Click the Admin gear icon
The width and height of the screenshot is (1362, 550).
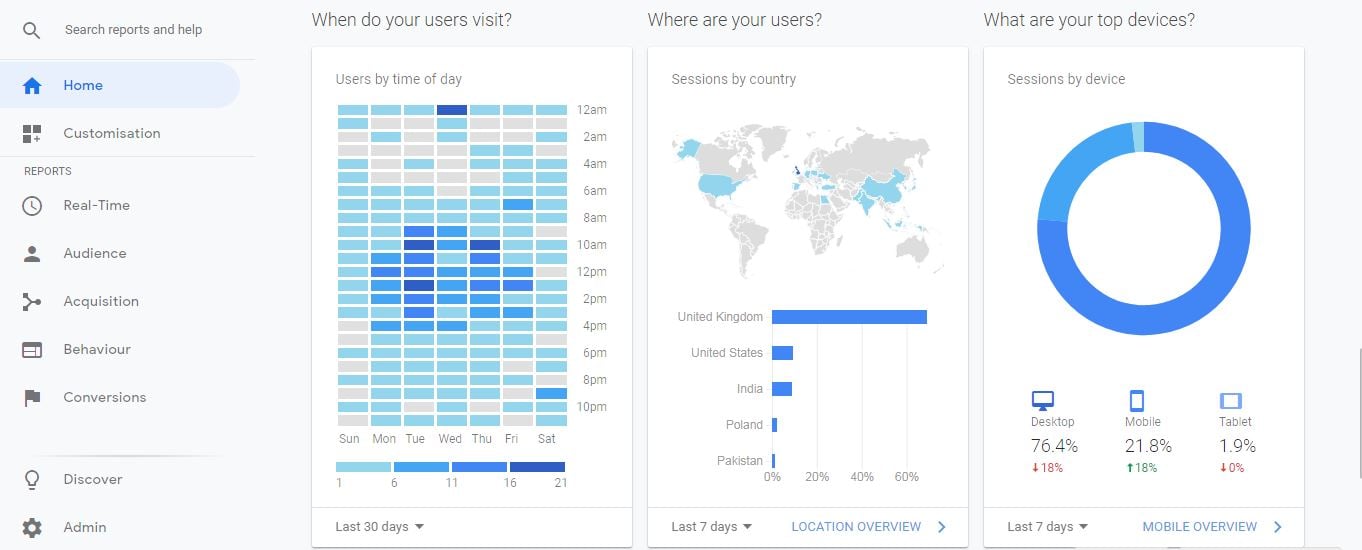pyautogui.click(x=32, y=528)
